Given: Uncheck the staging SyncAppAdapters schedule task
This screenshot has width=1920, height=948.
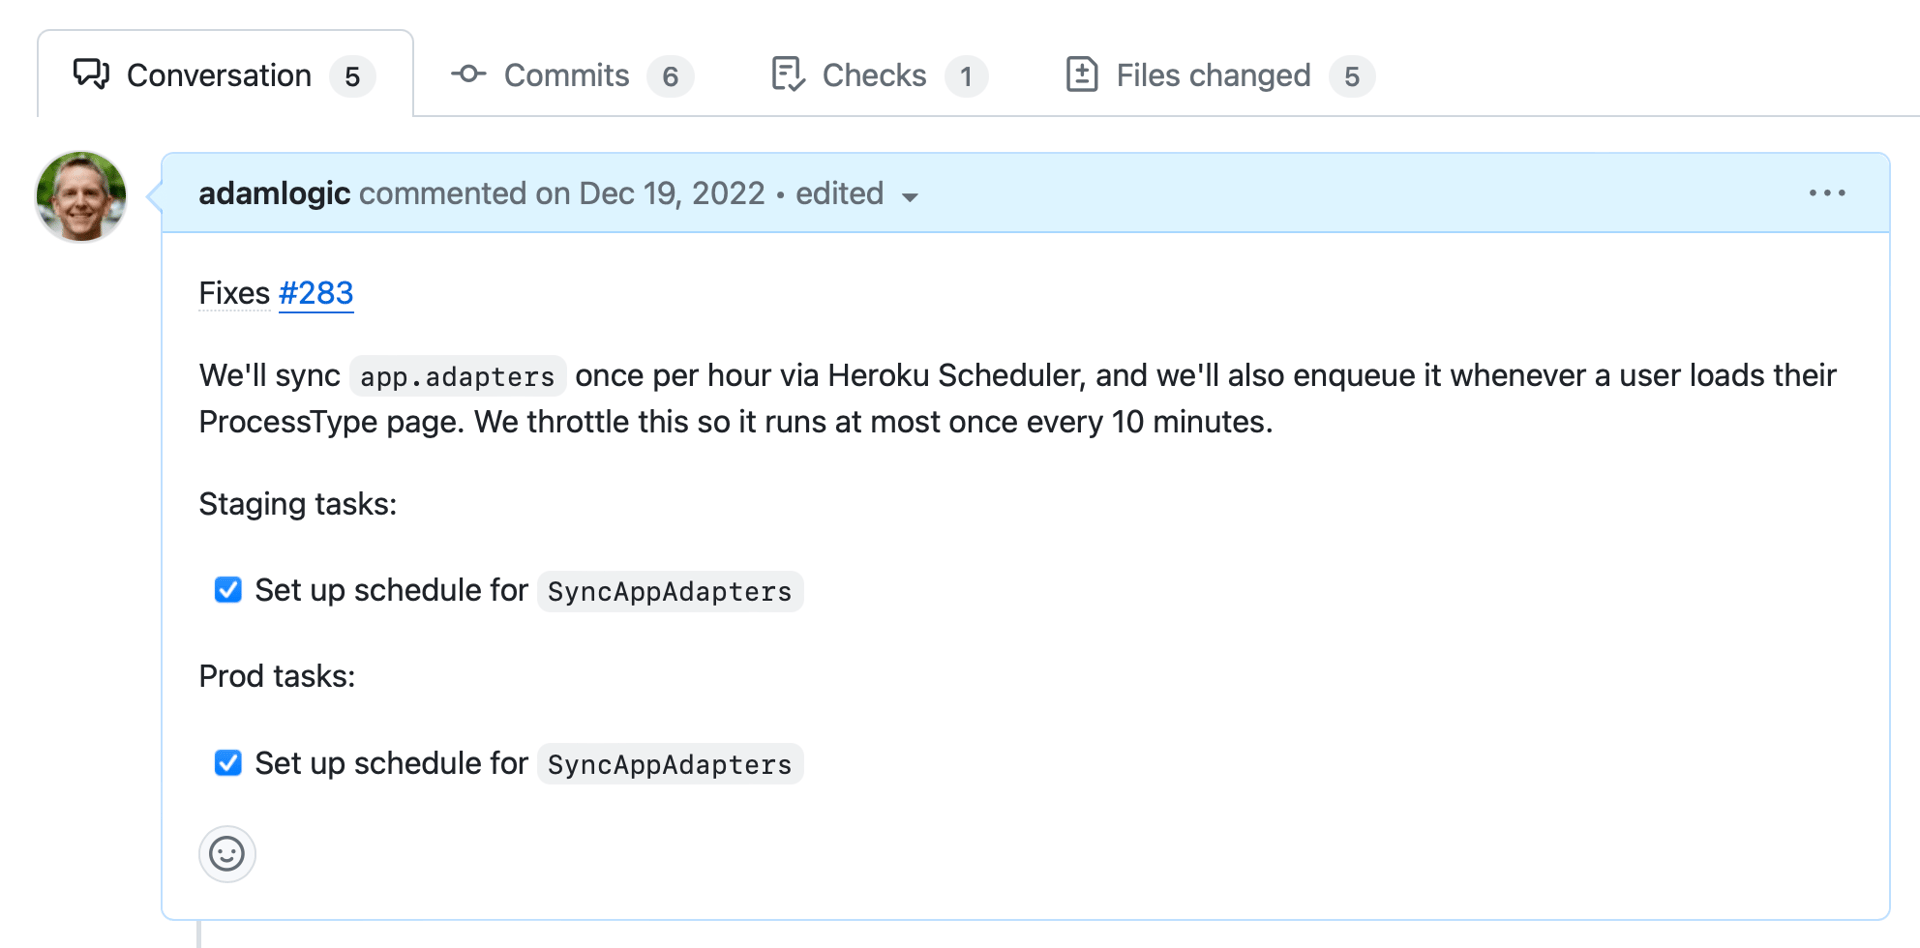Looking at the screenshot, I should [228, 590].
